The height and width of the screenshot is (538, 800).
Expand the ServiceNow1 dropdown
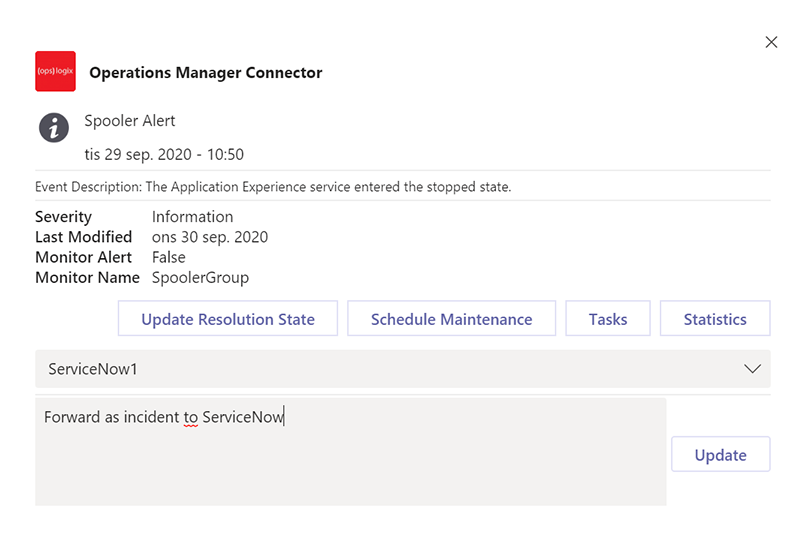pyautogui.click(x=403, y=369)
